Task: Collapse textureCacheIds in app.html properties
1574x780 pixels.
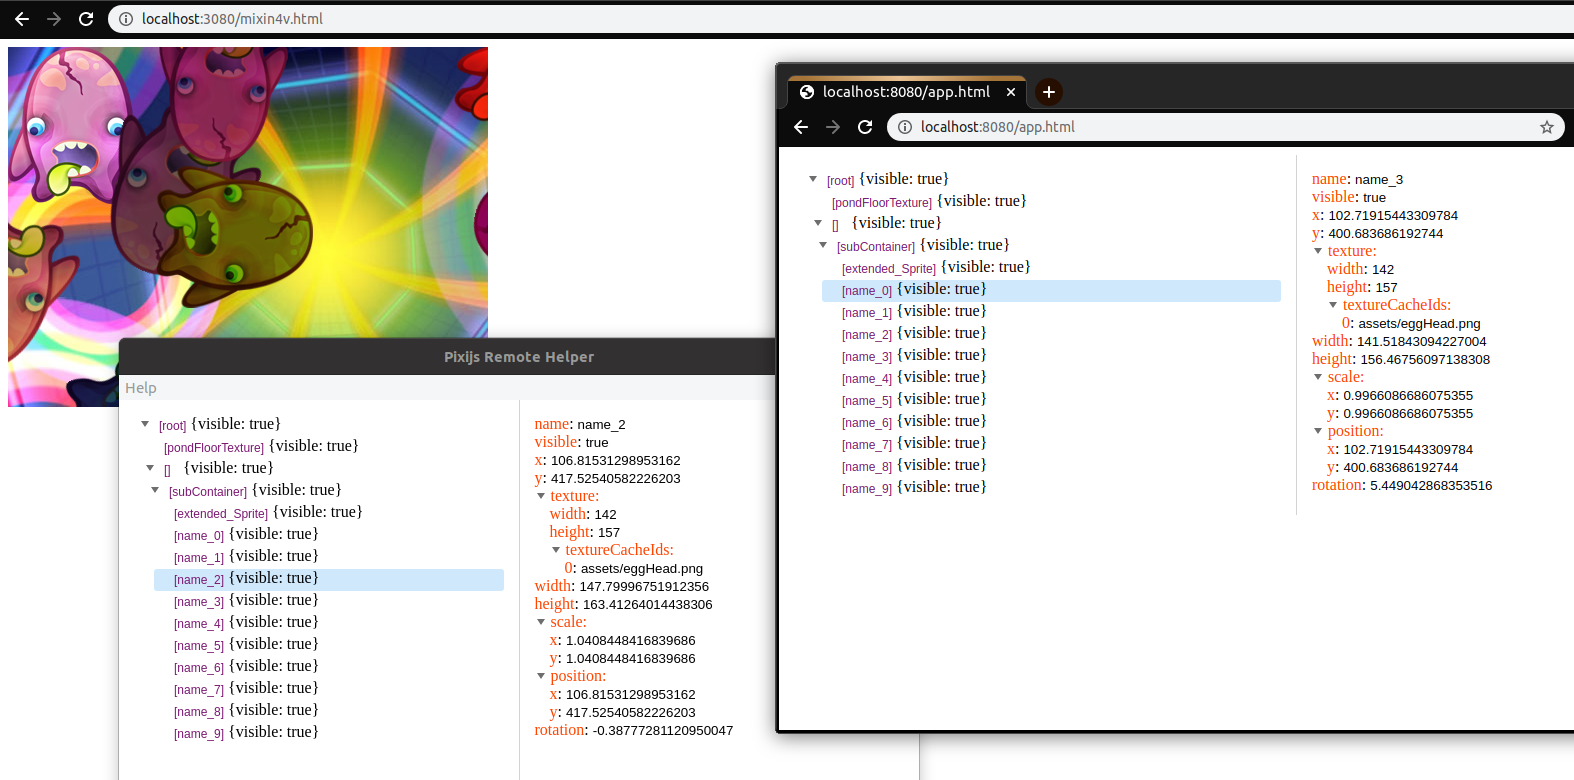Action: (x=1333, y=305)
